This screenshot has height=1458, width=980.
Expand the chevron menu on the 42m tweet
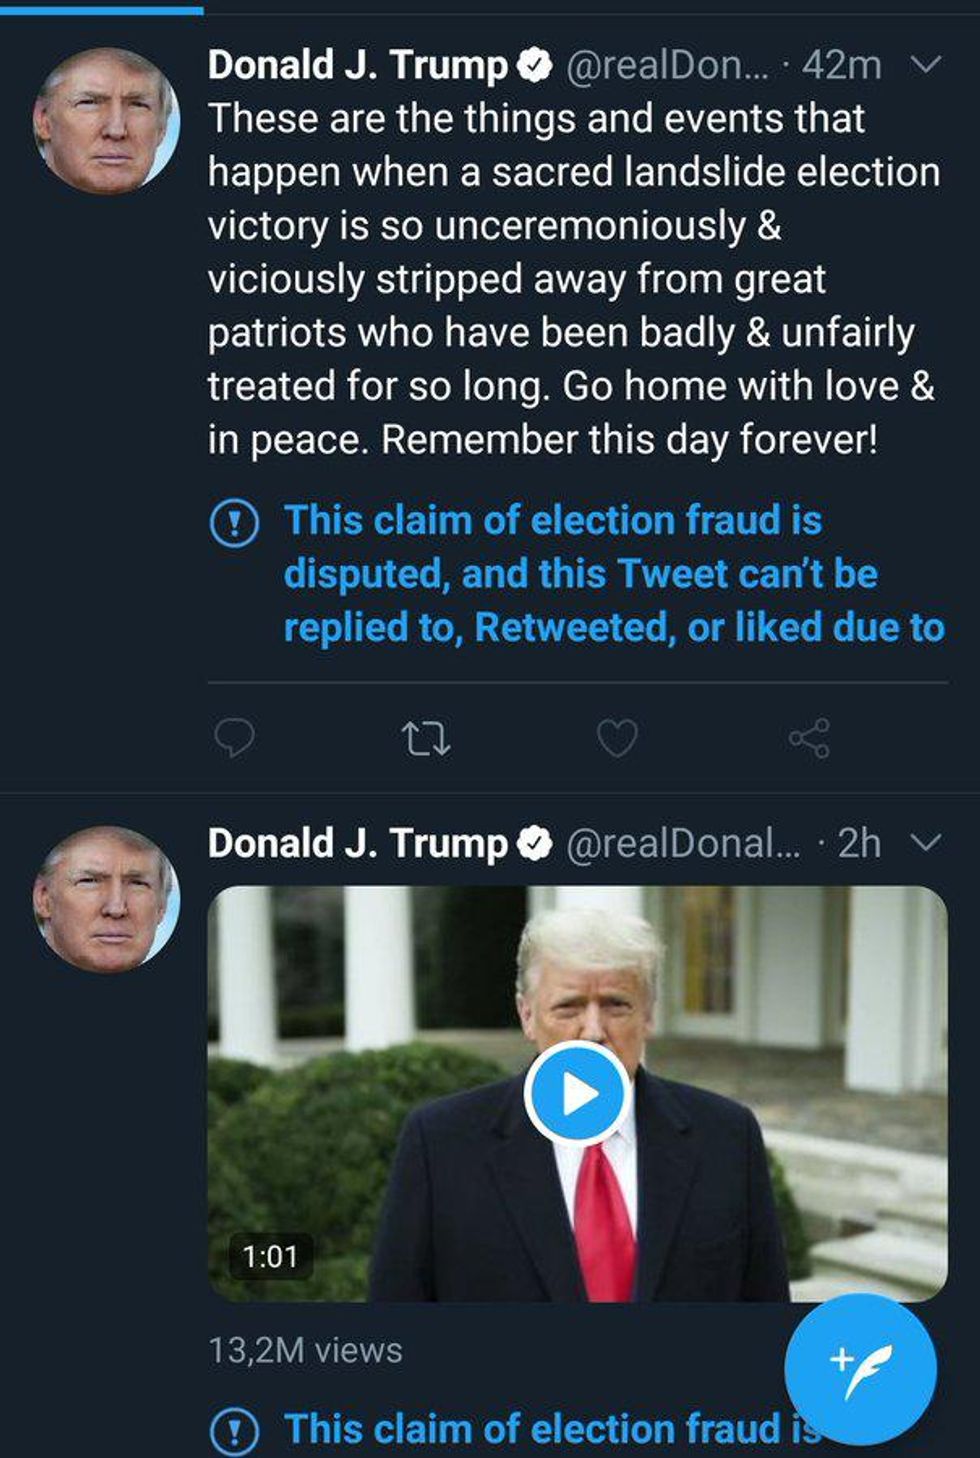point(927,65)
